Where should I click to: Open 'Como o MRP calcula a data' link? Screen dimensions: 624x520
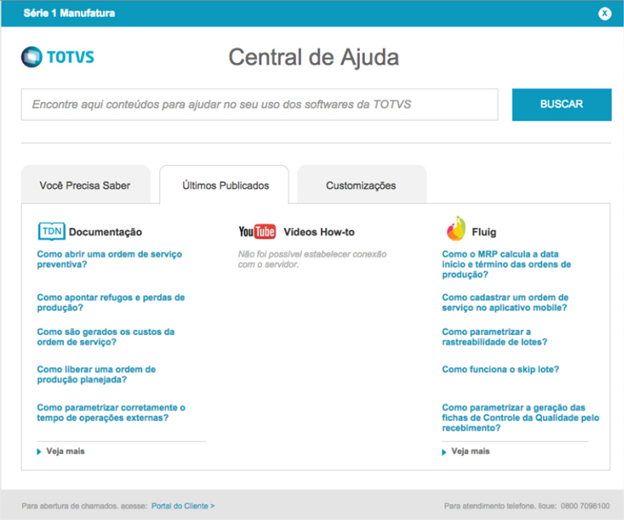[506, 264]
